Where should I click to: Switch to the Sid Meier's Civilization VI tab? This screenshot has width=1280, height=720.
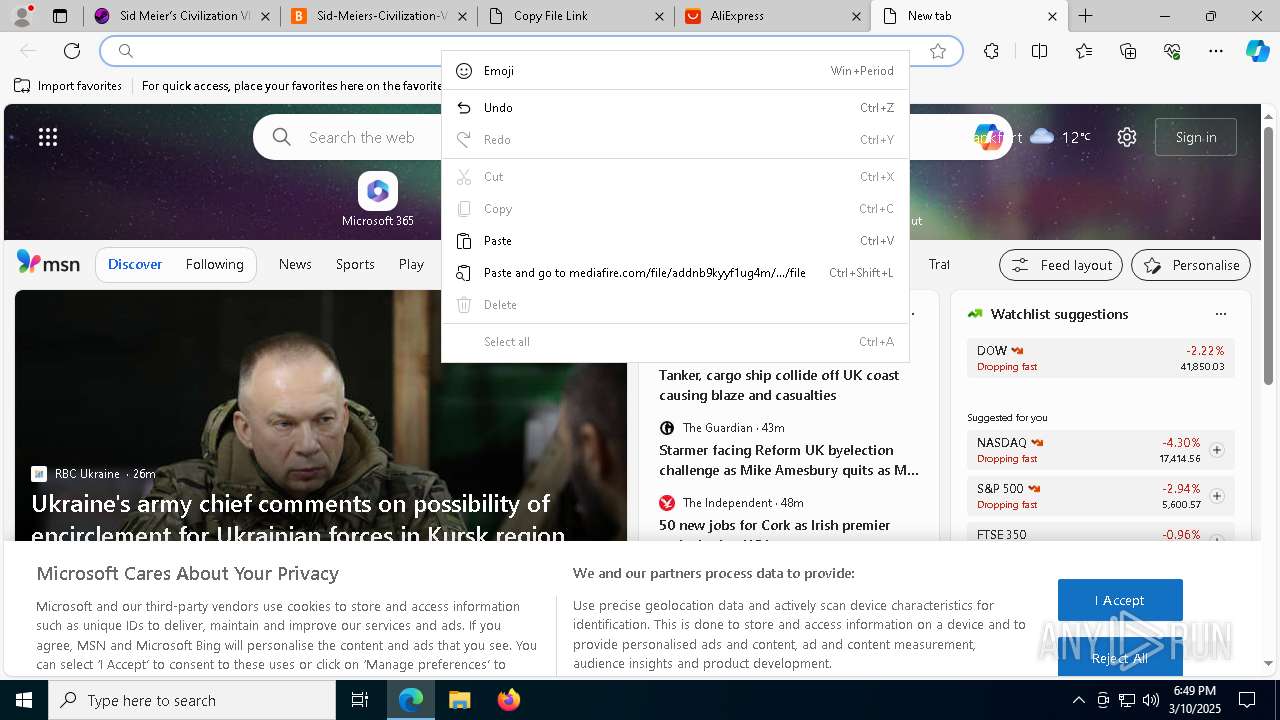[x=181, y=16]
